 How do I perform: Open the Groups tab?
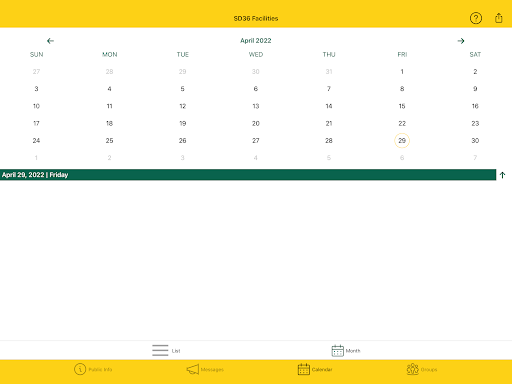(x=422, y=369)
